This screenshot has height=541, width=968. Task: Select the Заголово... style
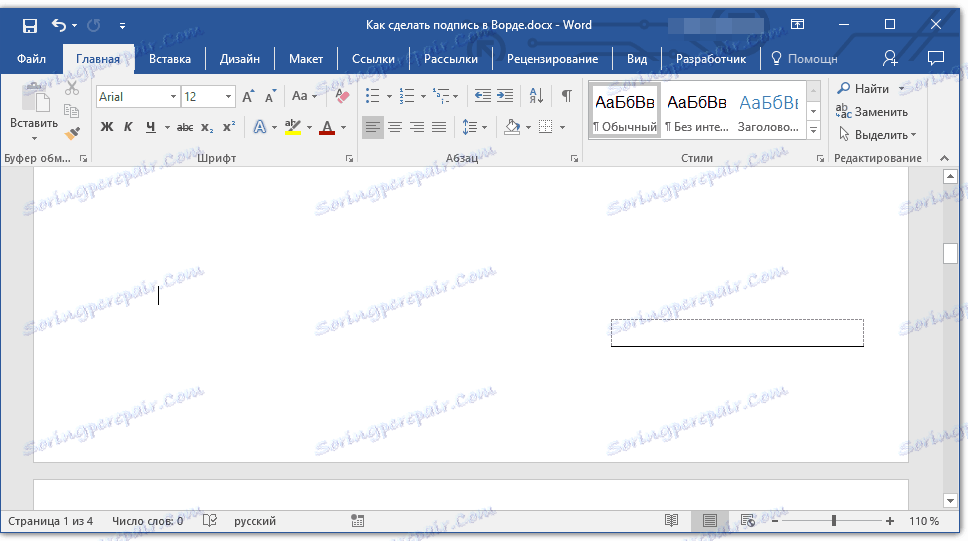click(769, 111)
